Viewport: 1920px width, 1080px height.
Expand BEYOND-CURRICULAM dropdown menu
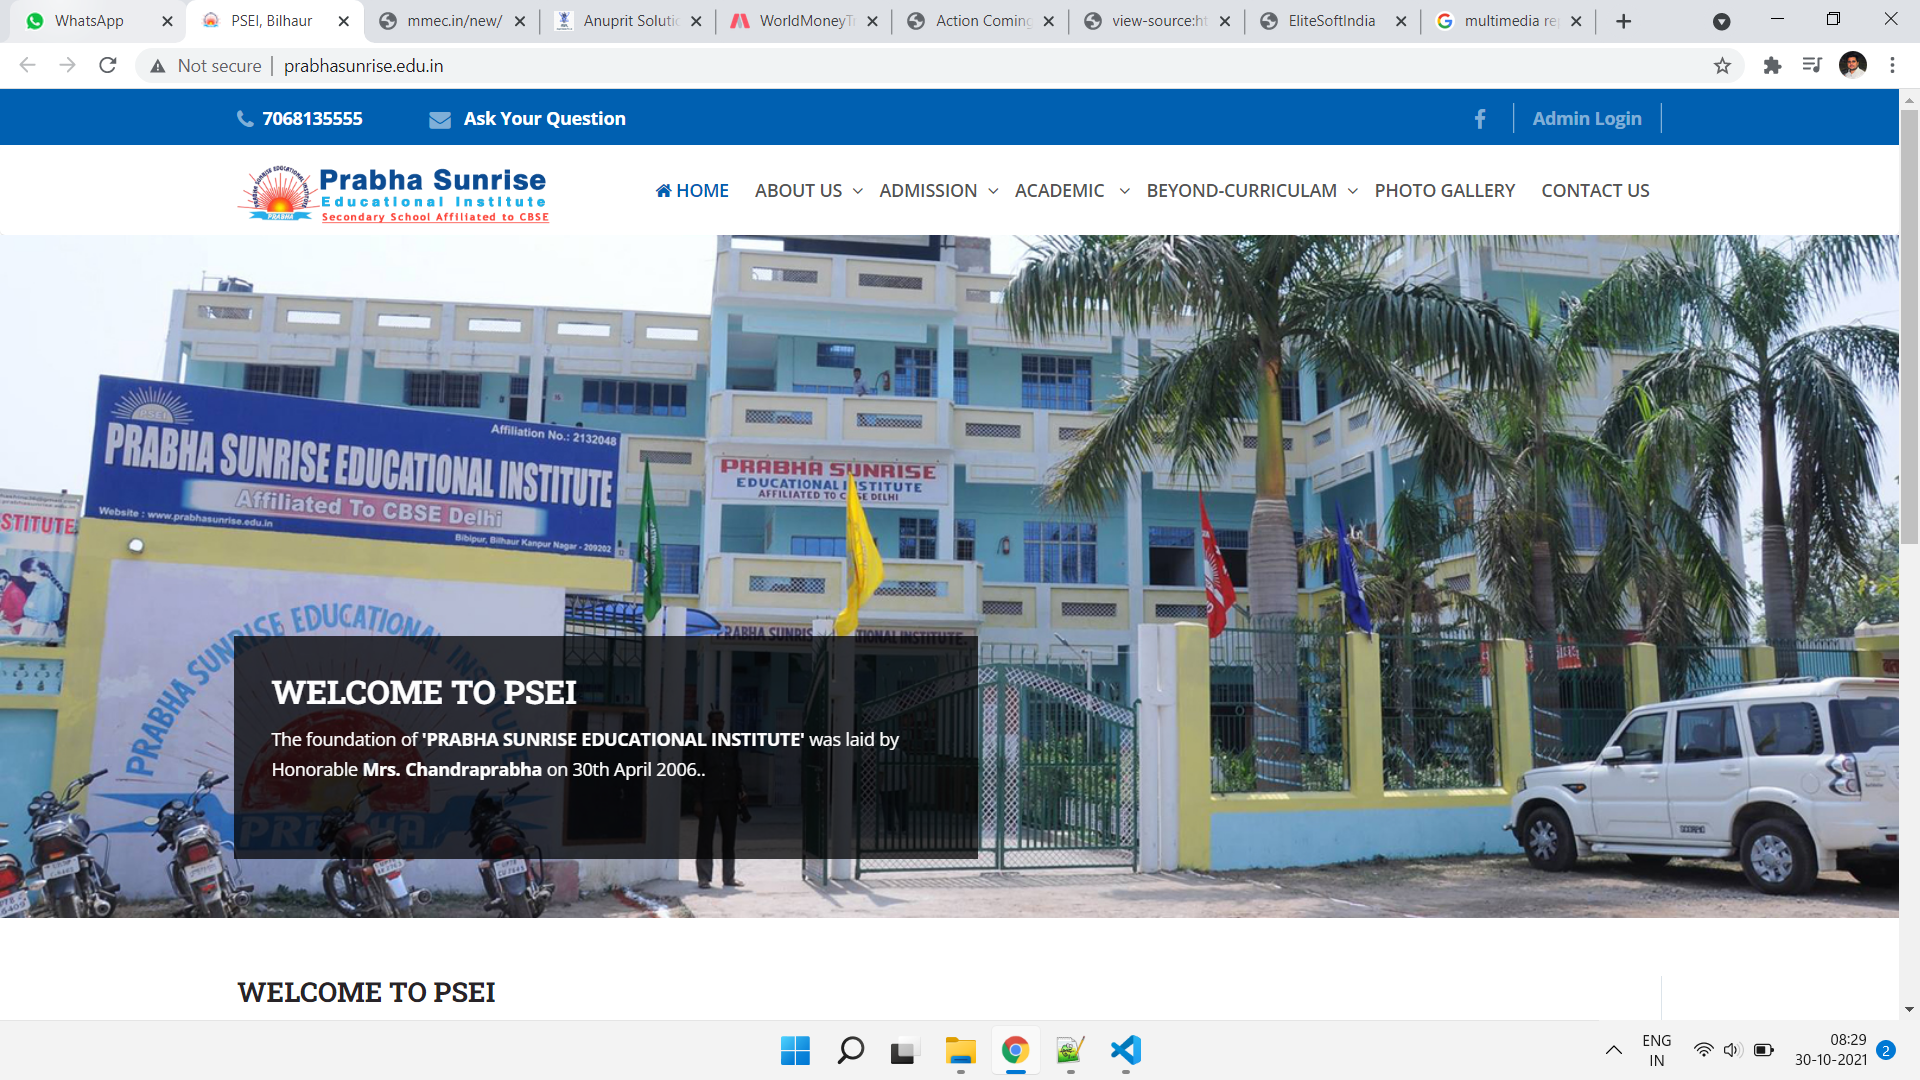click(1251, 191)
